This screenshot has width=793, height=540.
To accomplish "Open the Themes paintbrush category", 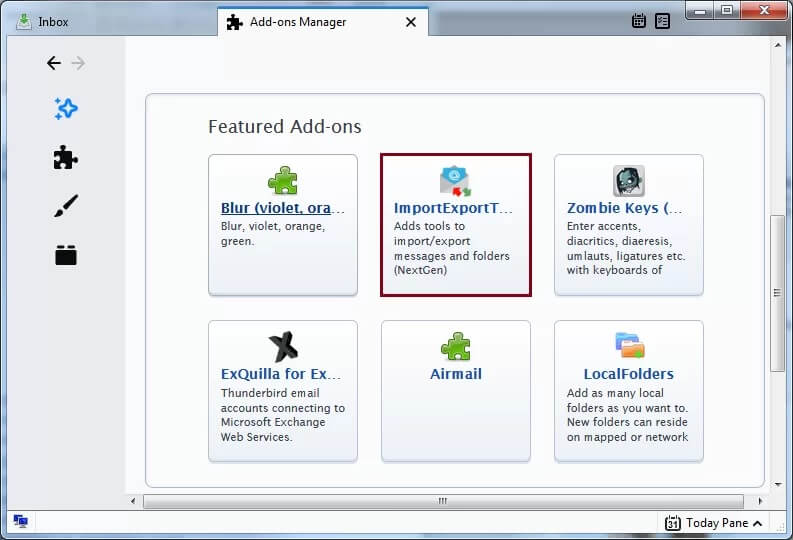I will (66, 206).
